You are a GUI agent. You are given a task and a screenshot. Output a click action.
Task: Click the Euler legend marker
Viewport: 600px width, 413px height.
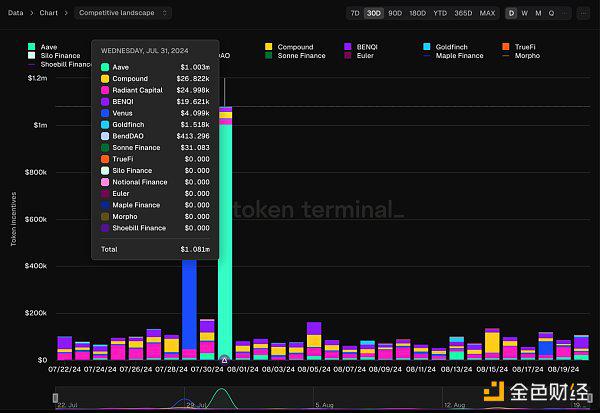pos(347,56)
